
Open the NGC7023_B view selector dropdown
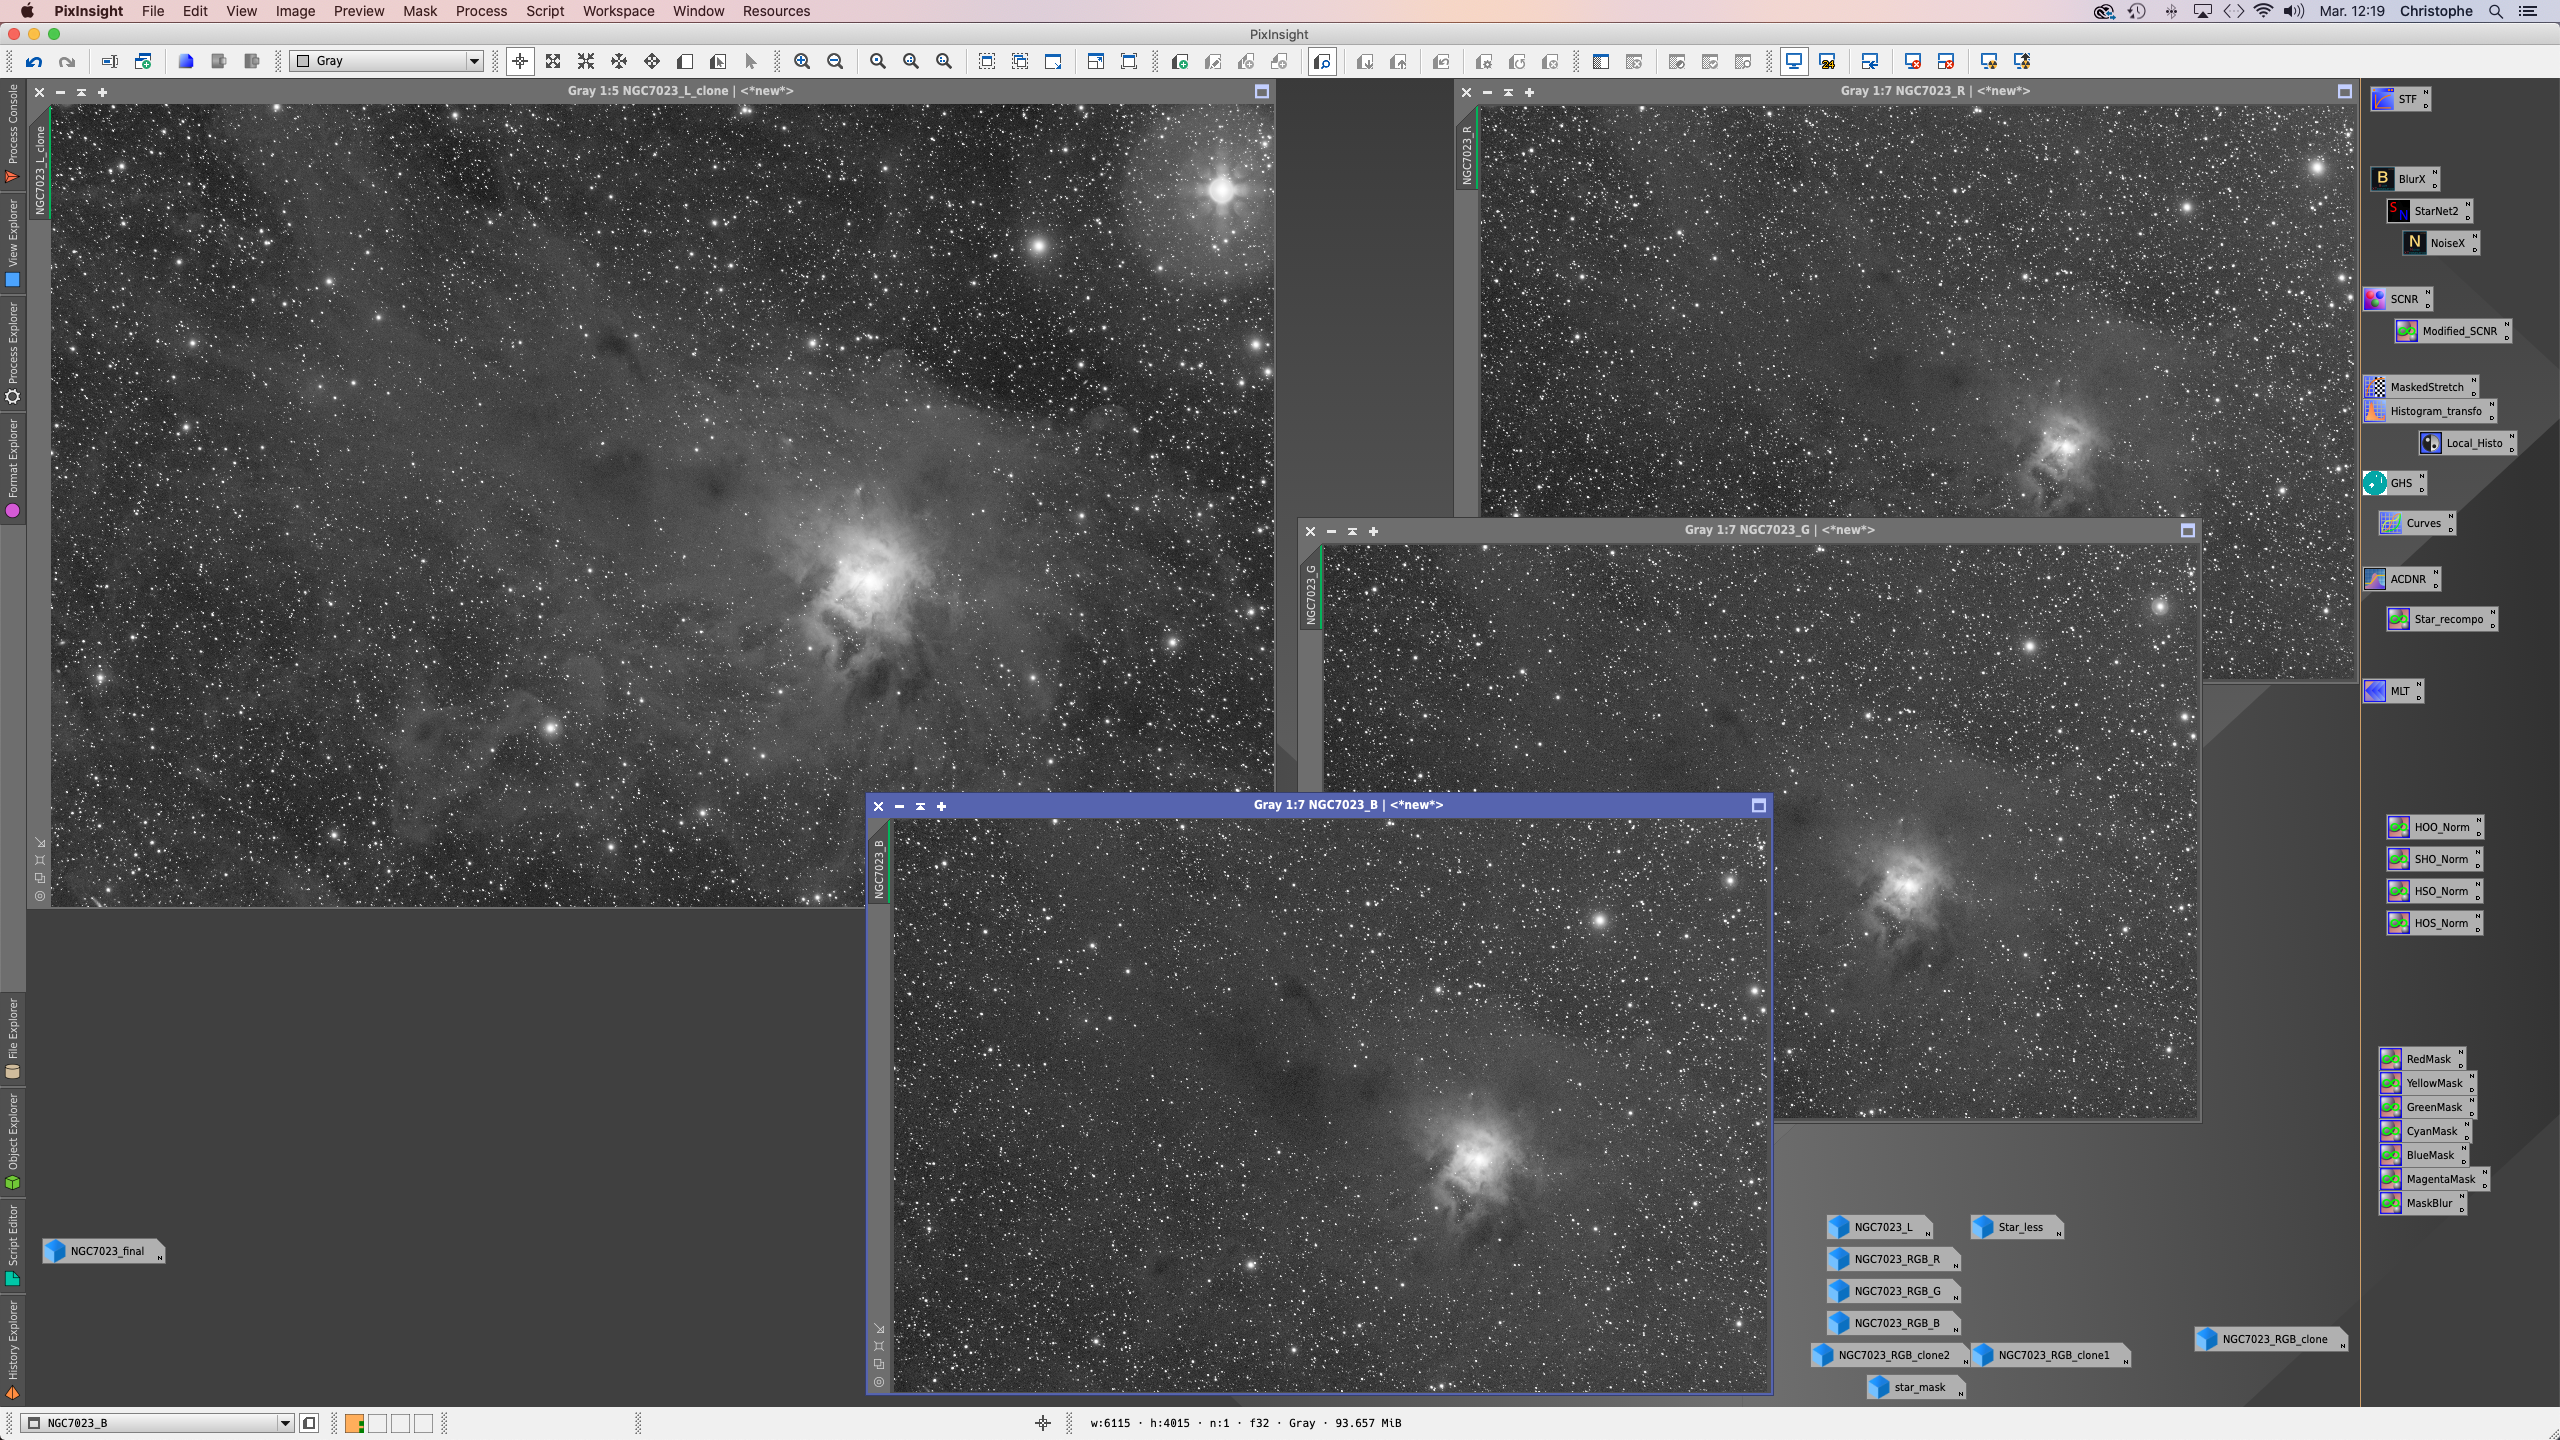tap(284, 1423)
